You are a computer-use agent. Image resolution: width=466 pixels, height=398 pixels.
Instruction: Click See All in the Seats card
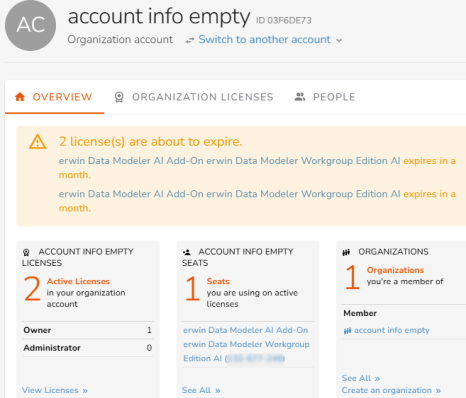pos(201,390)
